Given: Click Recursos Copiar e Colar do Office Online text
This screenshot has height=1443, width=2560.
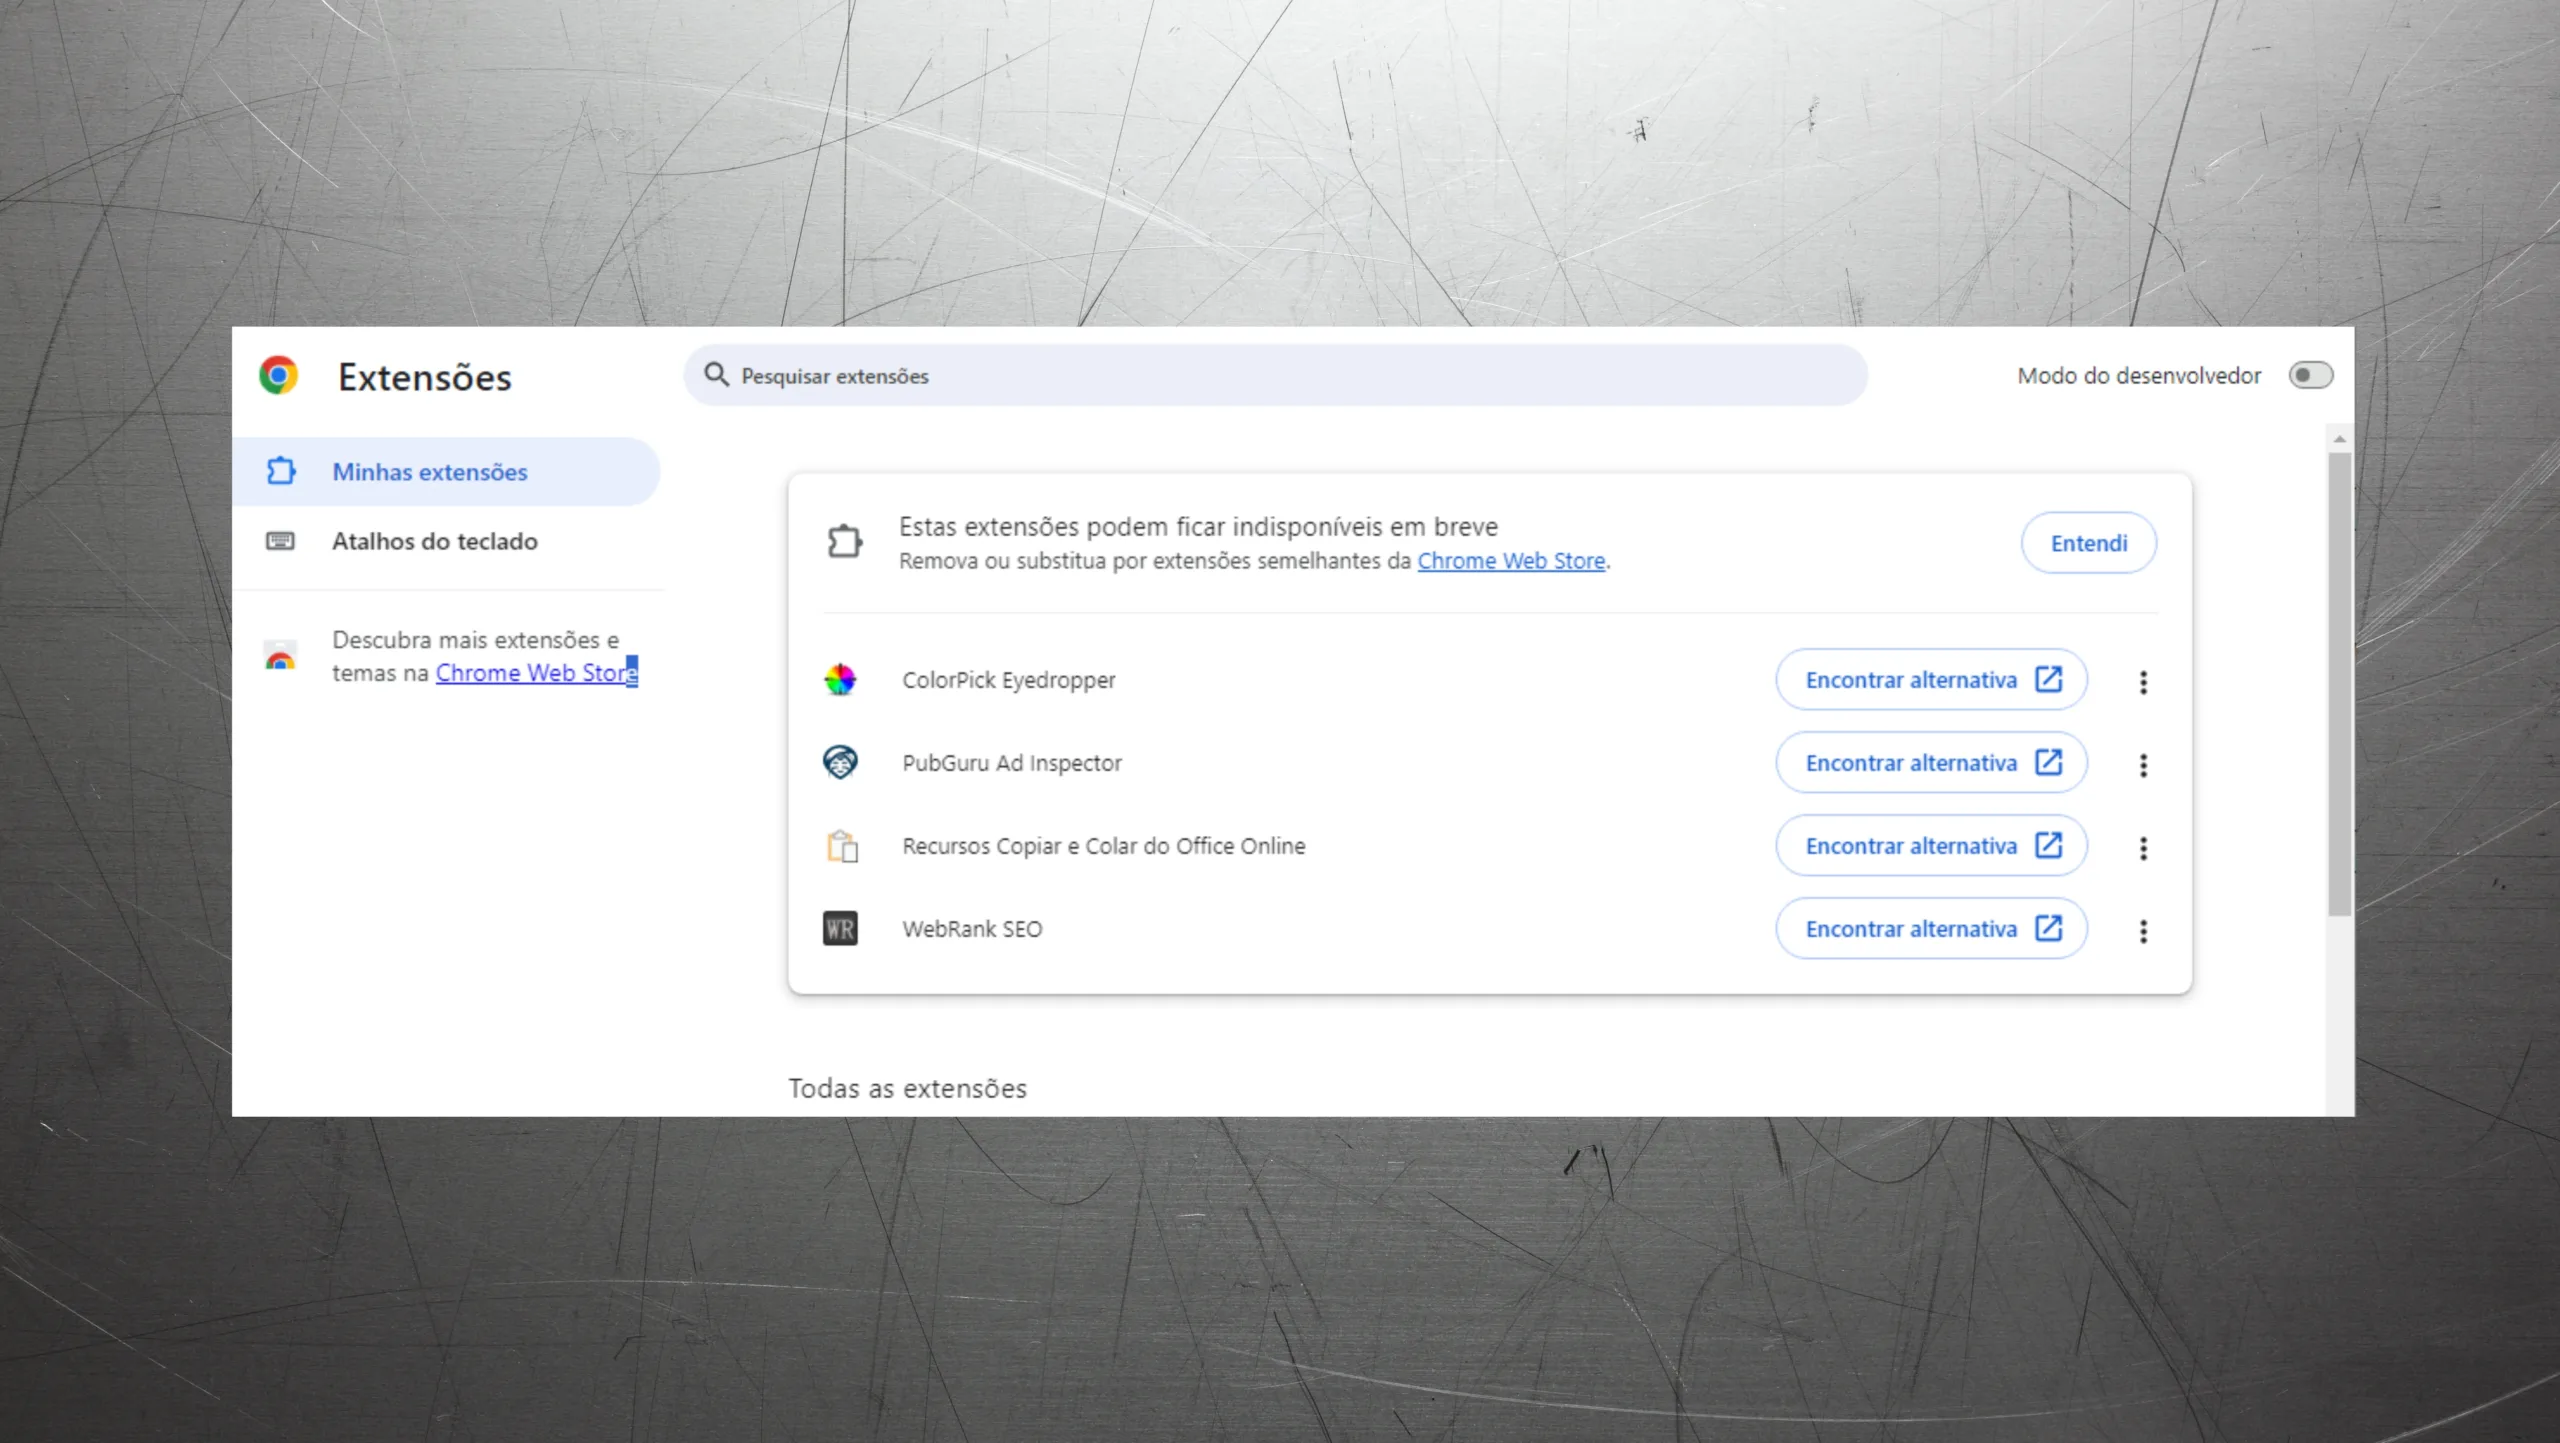Looking at the screenshot, I should tap(1104, 846).
